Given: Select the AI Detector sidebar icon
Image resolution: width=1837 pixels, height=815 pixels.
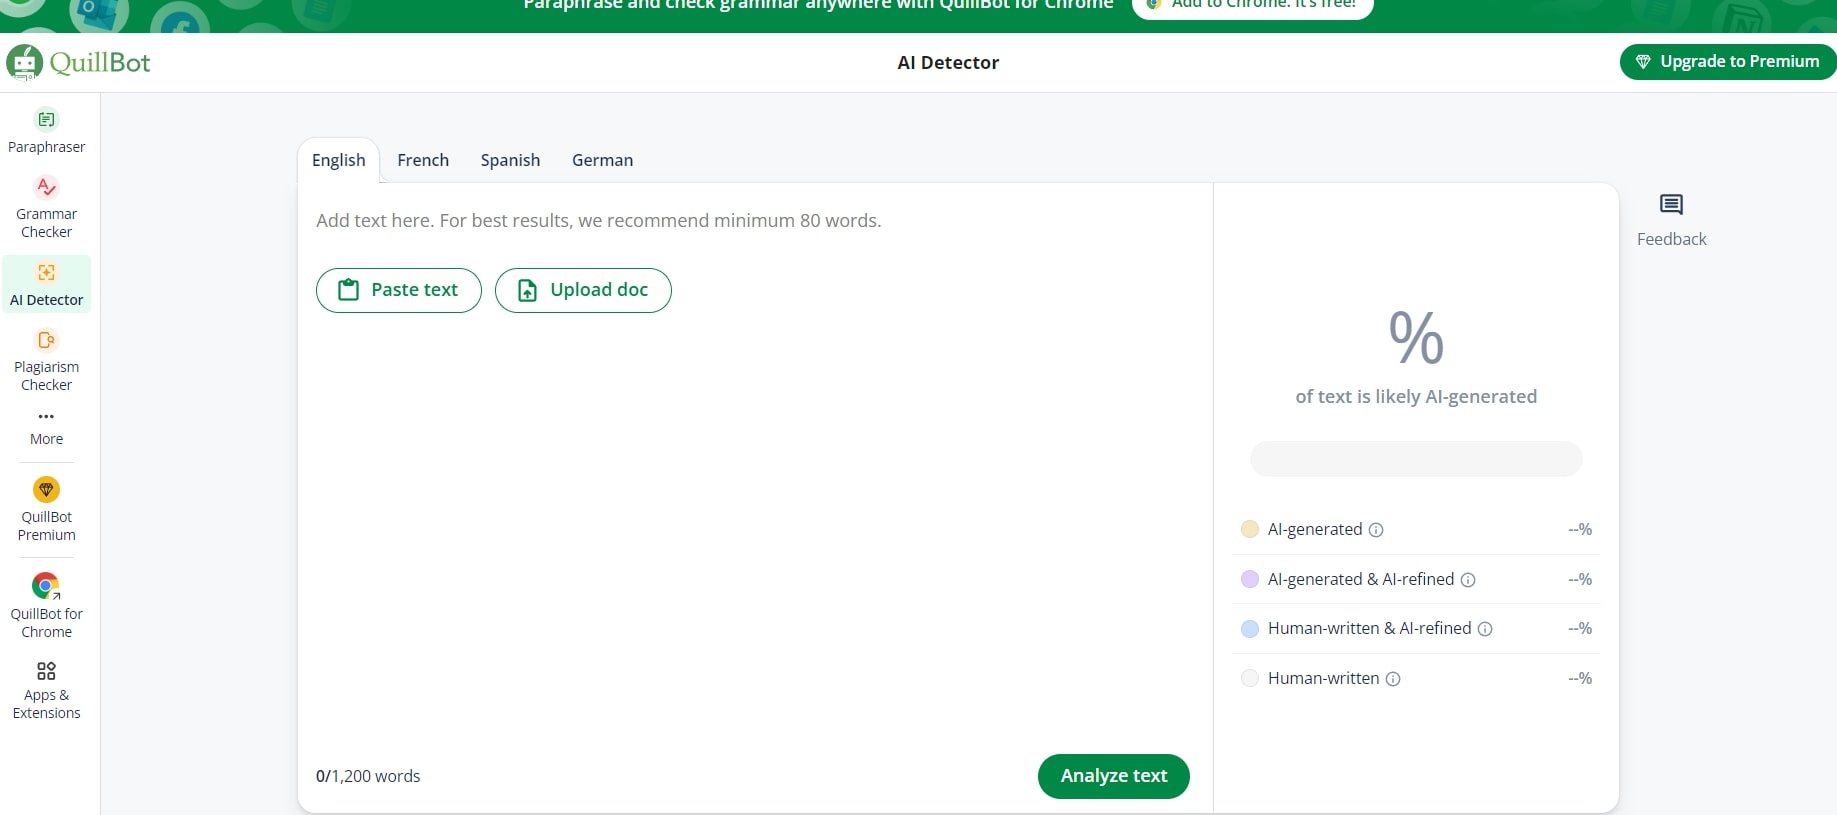Looking at the screenshot, I should click(x=46, y=273).
